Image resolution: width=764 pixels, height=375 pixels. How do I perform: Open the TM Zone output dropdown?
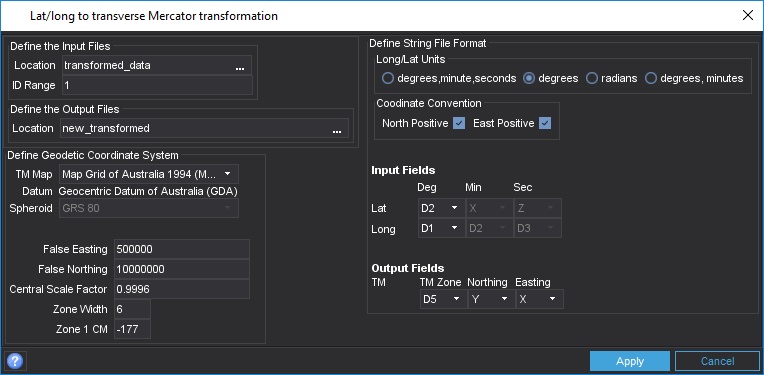pos(443,300)
